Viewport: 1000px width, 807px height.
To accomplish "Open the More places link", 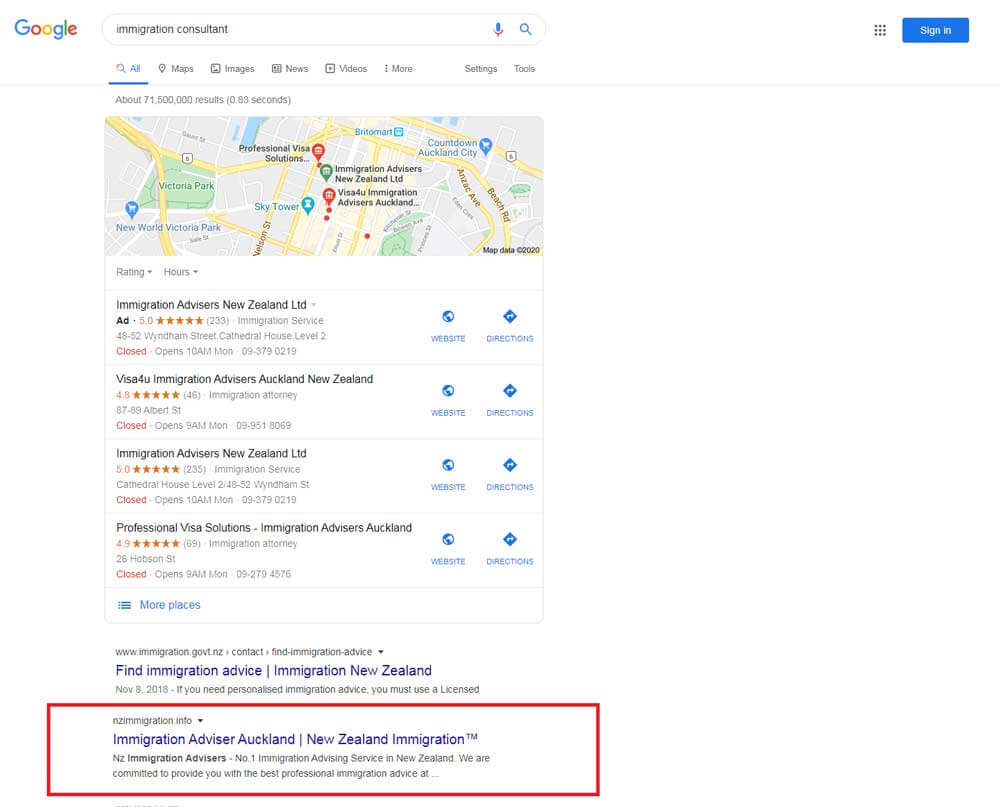I will coord(169,605).
